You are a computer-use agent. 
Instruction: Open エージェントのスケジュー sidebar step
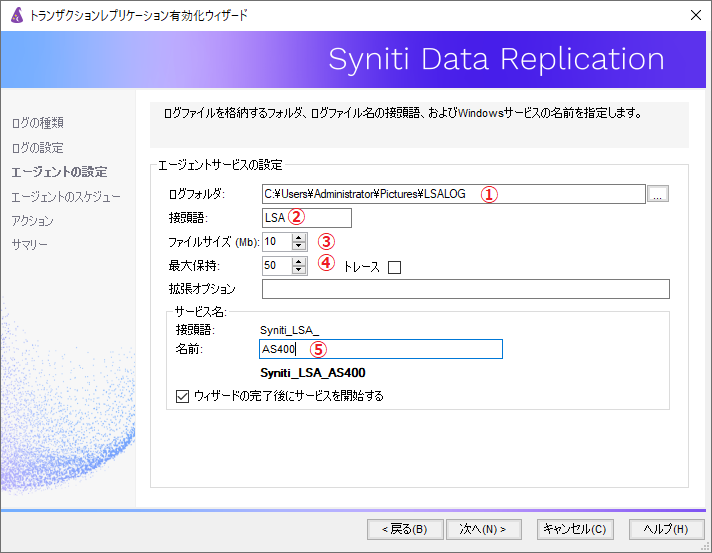(x=66, y=196)
